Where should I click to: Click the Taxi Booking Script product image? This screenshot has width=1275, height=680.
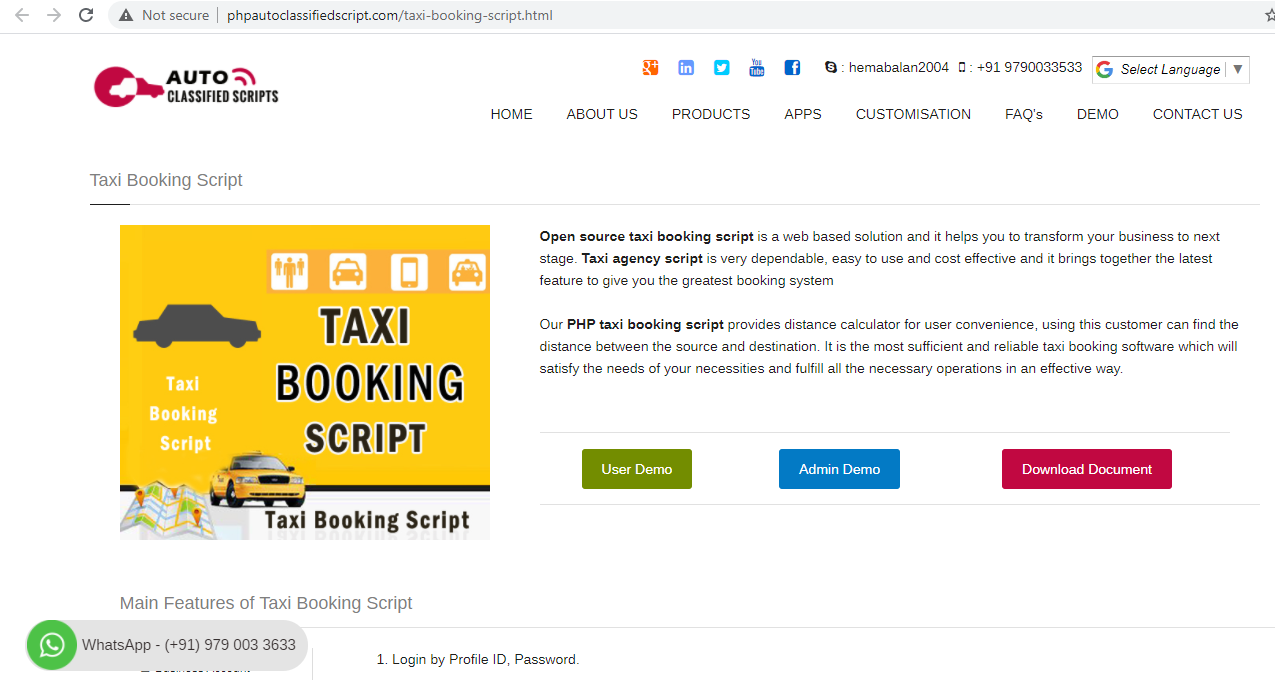(x=305, y=382)
